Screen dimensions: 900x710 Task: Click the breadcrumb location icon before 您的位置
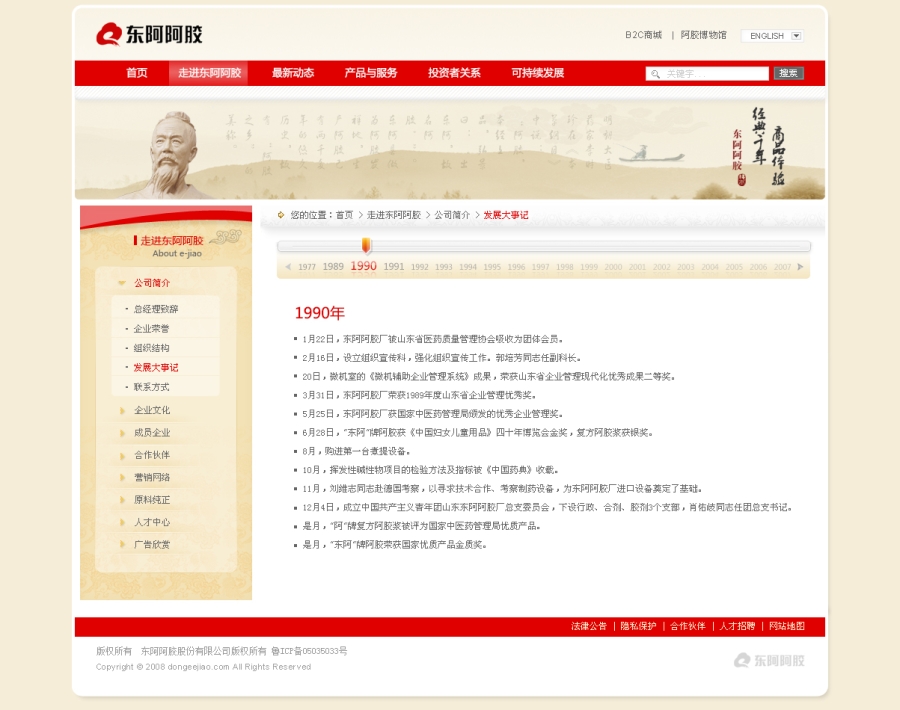pos(281,215)
